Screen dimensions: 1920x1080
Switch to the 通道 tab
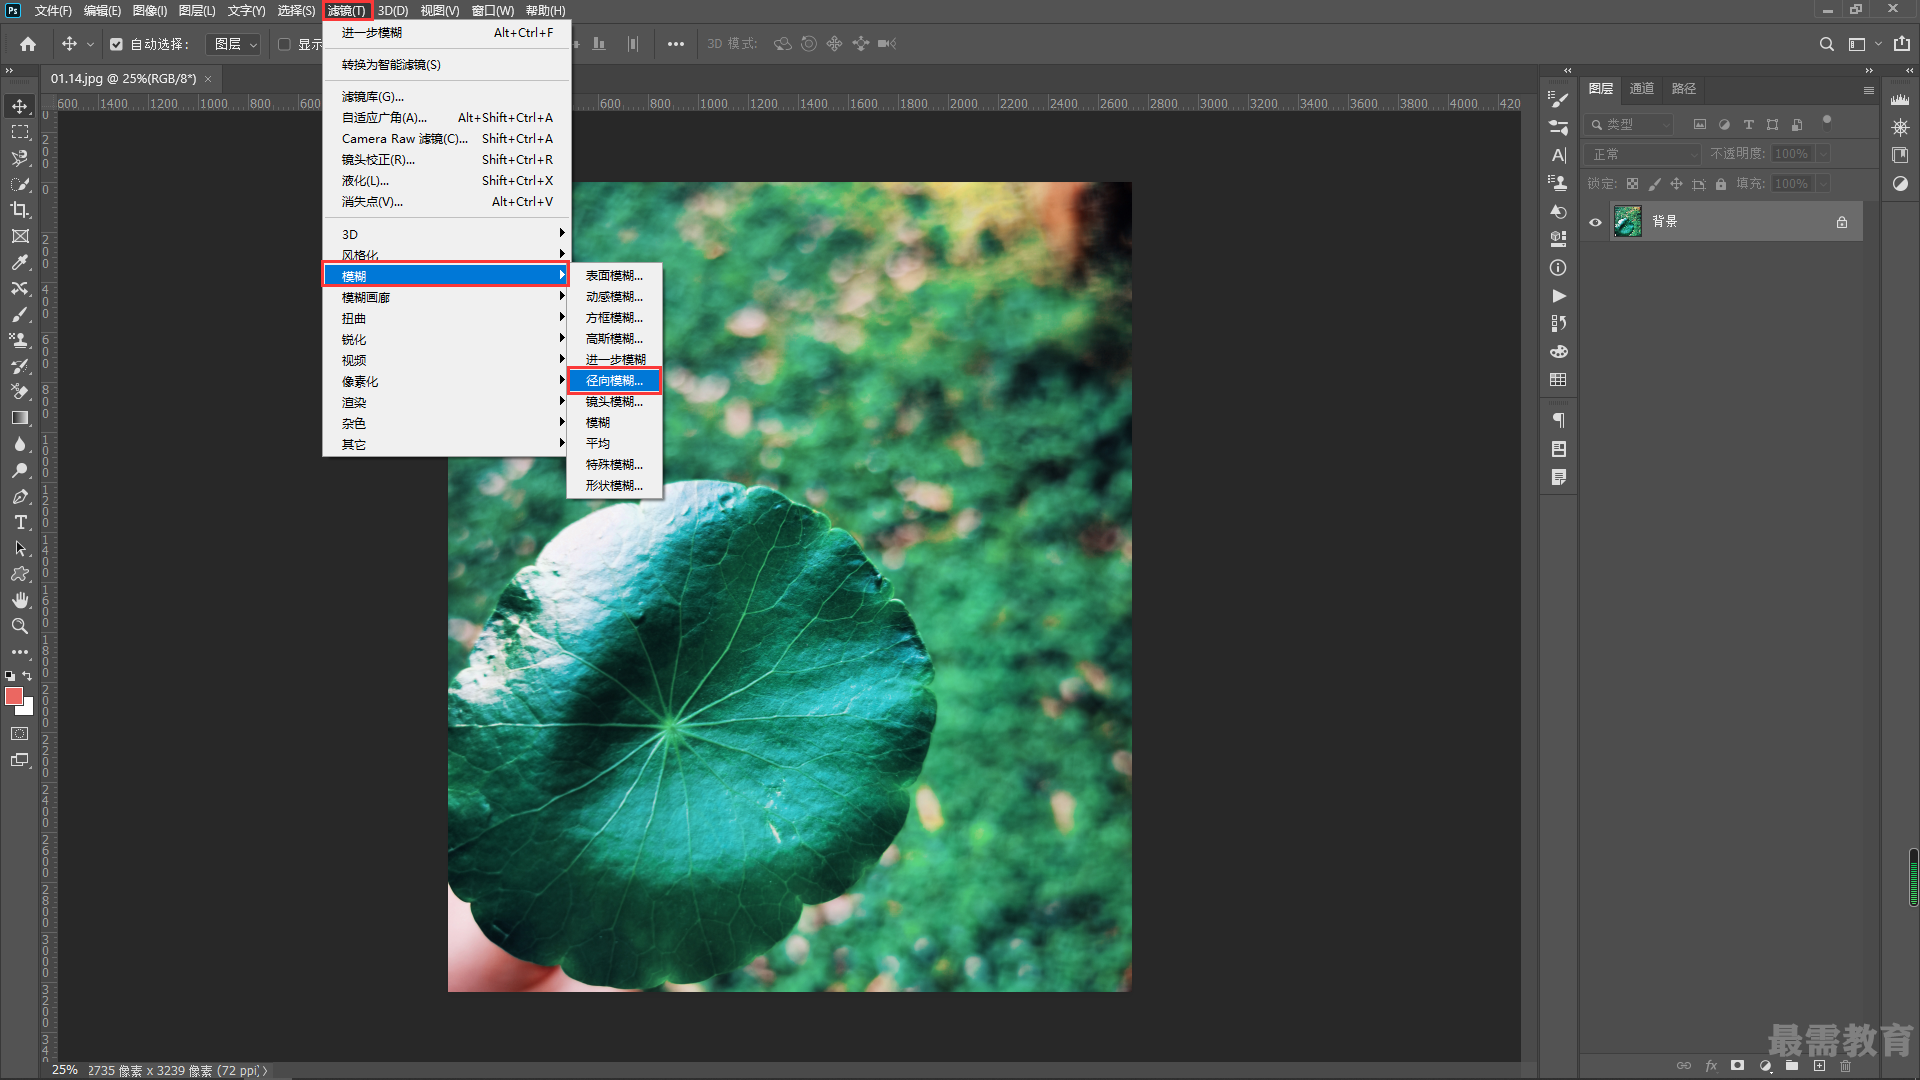[1642, 89]
